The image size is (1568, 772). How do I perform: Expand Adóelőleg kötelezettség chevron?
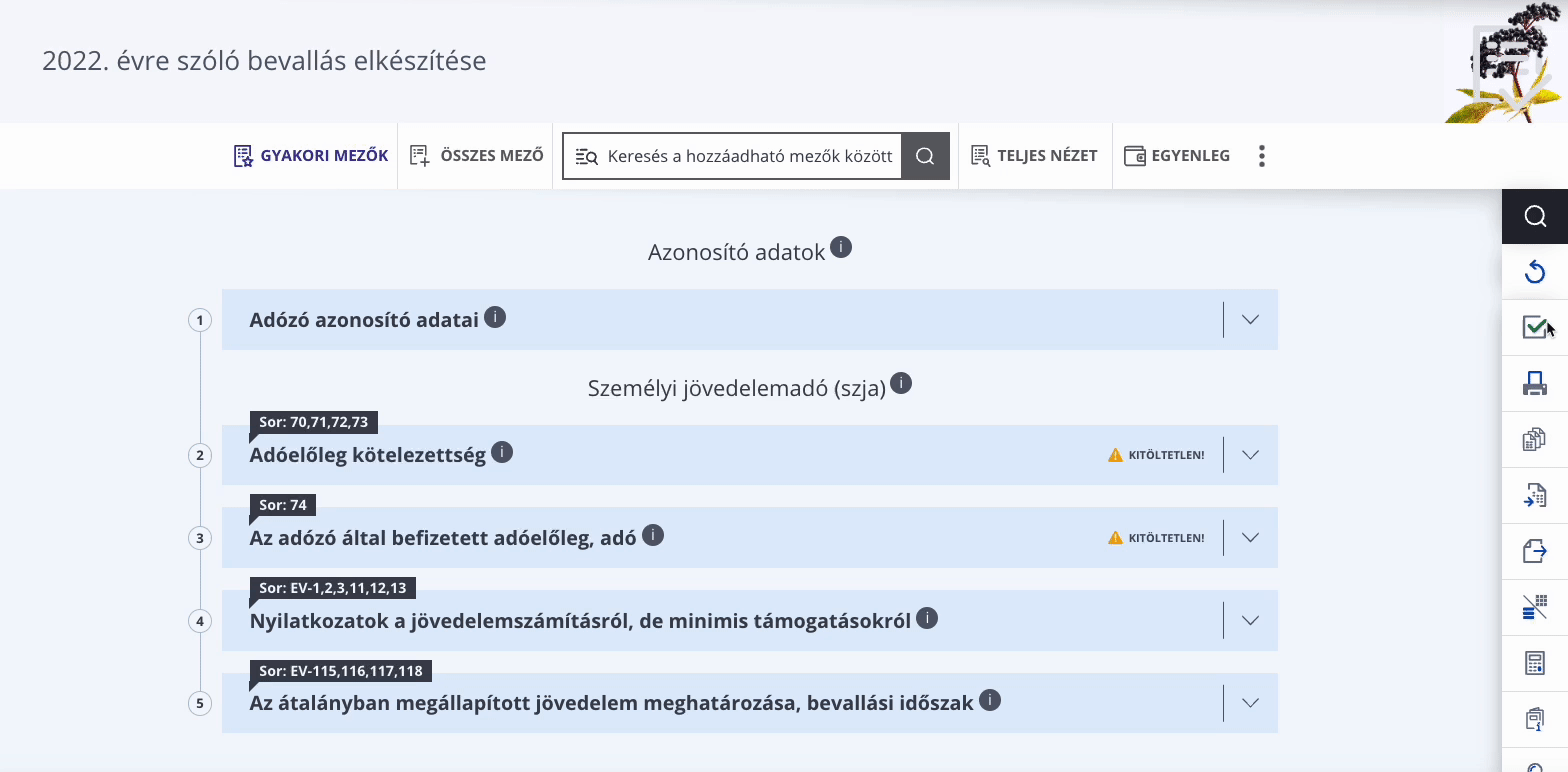pos(1250,455)
